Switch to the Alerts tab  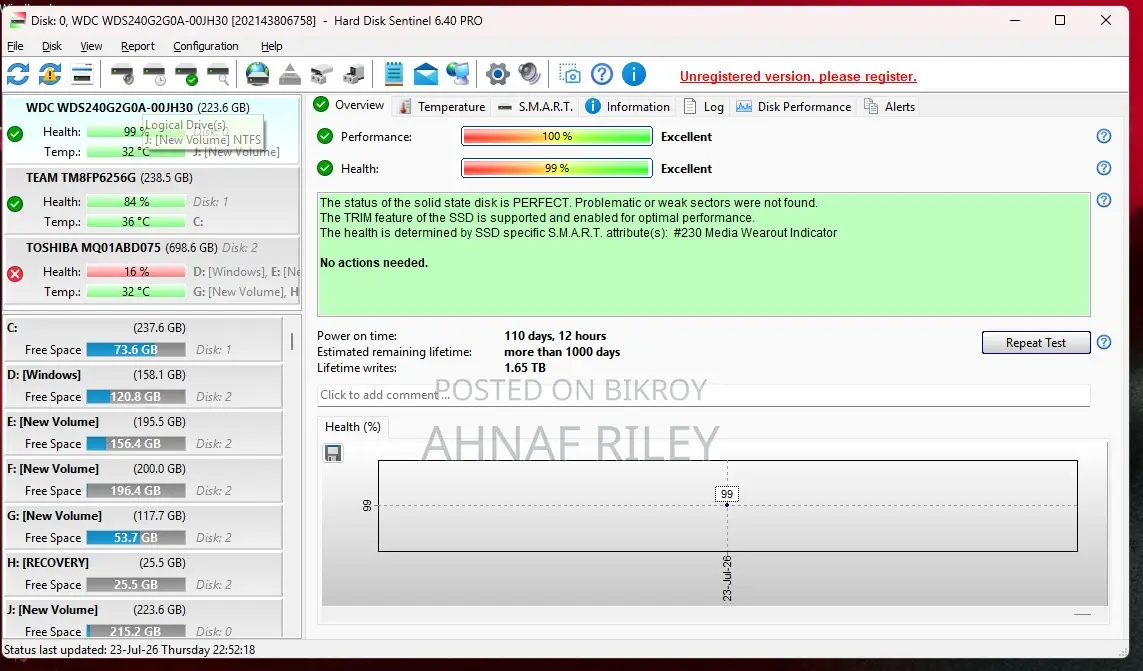[889, 106]
